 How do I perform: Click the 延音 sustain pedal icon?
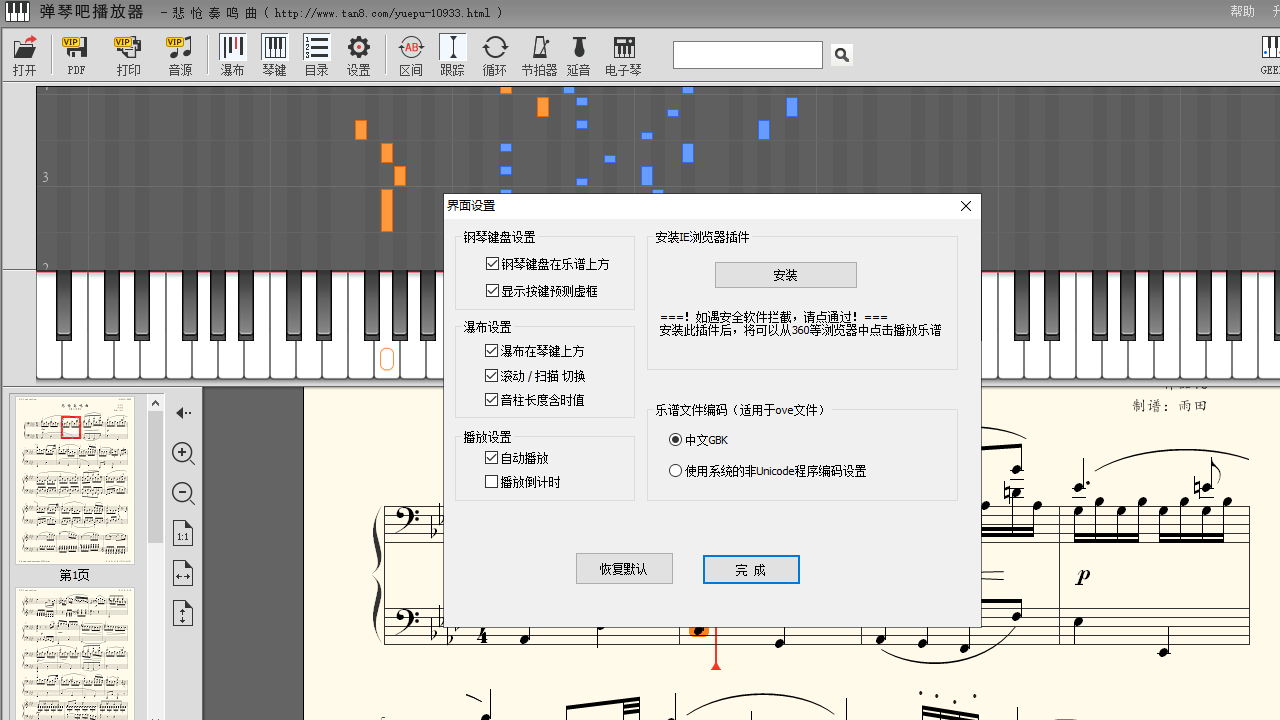578,55
